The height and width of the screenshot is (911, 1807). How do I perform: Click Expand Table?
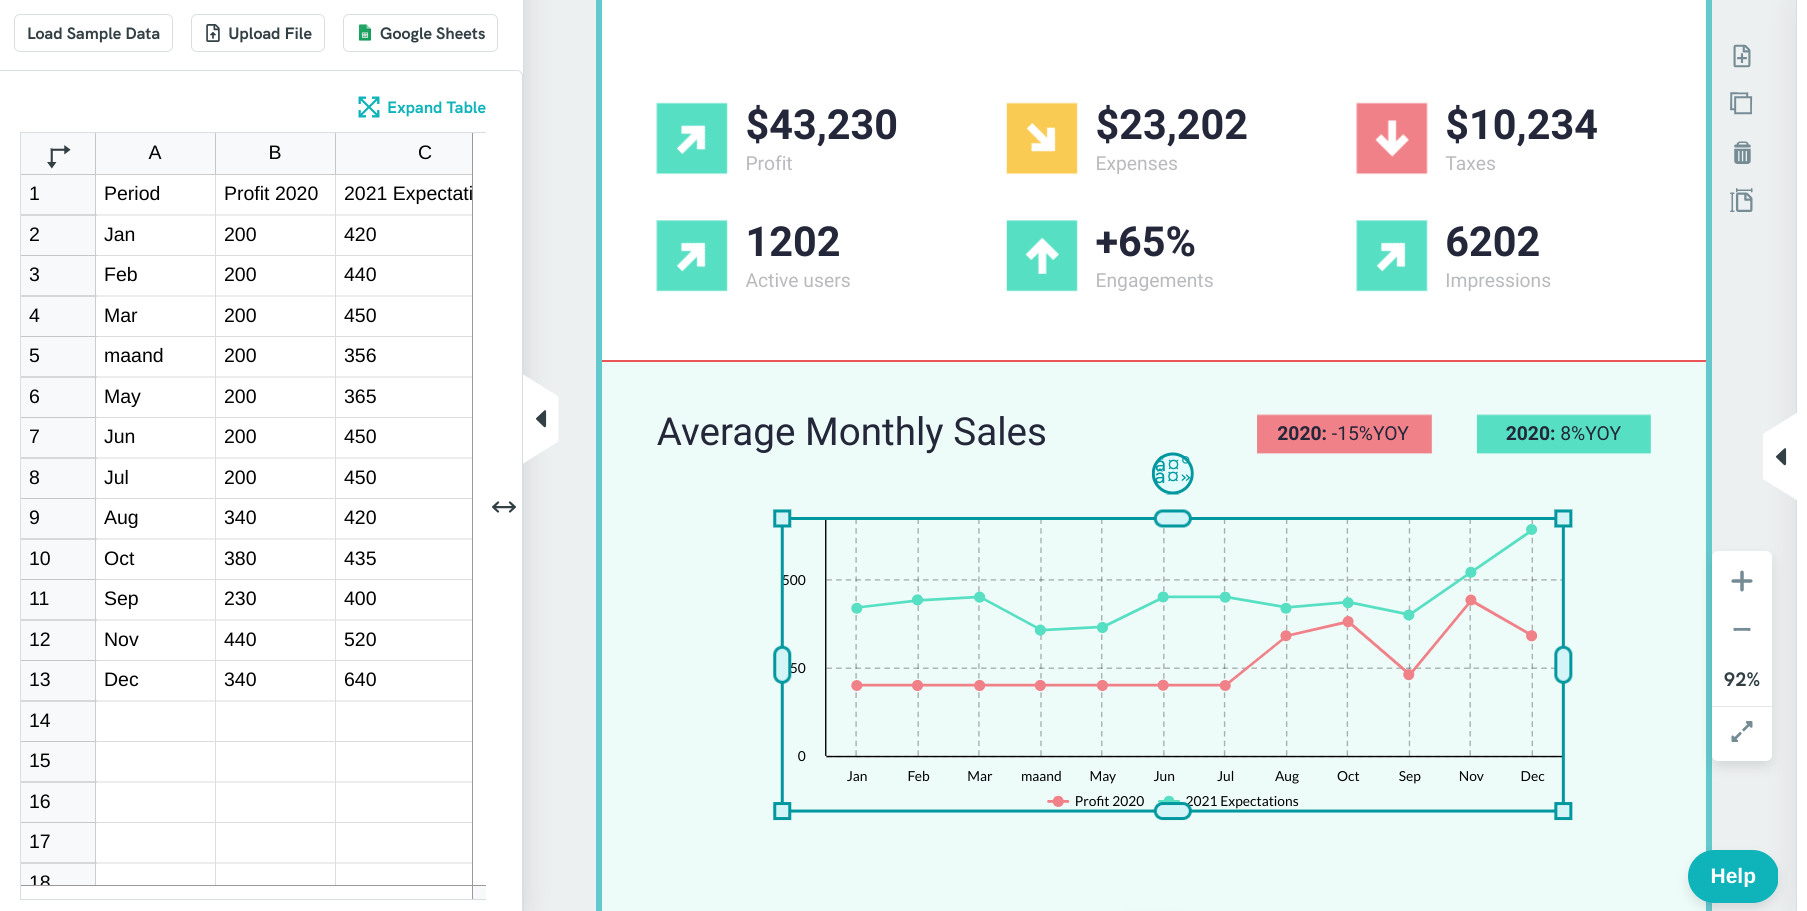[x=422, y=107]
